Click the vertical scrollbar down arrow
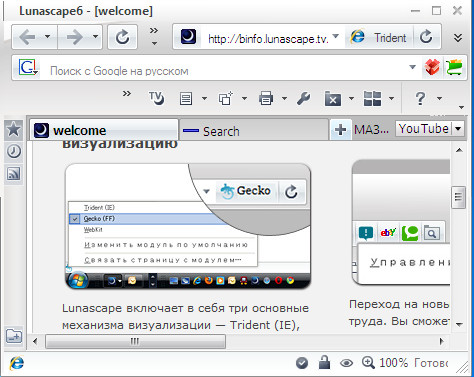 [459, 324]
